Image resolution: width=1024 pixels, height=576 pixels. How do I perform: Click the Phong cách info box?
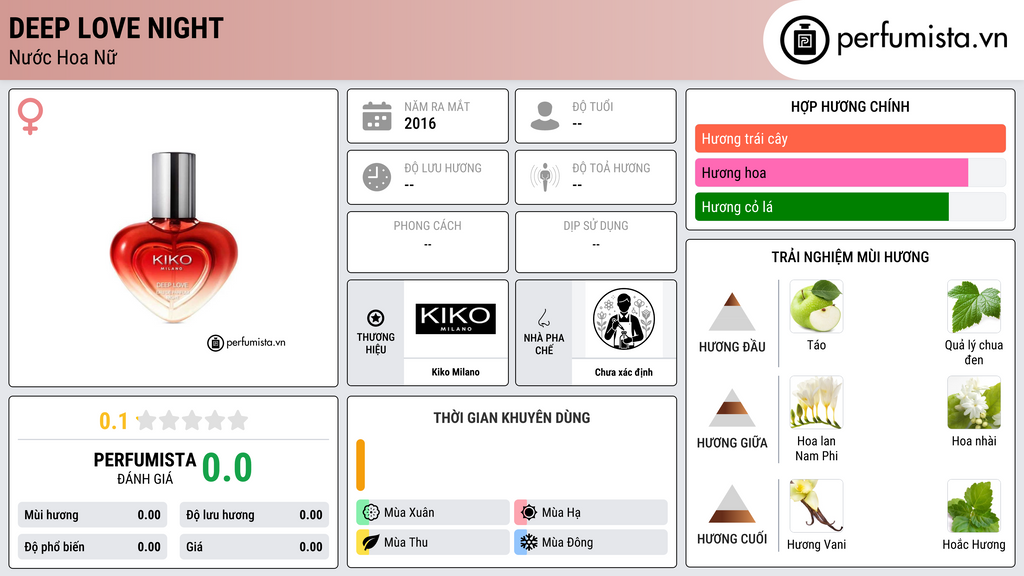[x=428, y=242]
